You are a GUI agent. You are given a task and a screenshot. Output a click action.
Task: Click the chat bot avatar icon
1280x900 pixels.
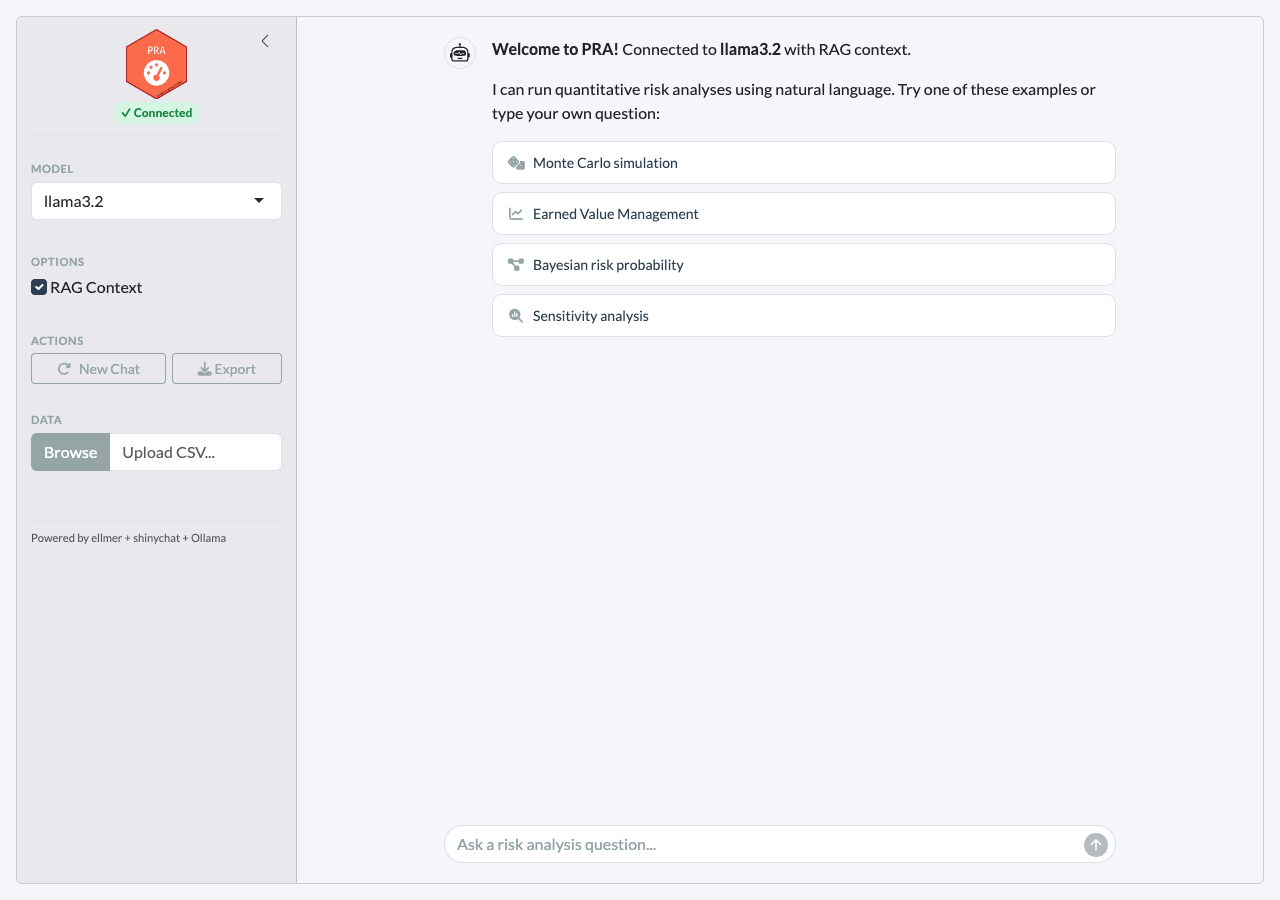[460, 53]
